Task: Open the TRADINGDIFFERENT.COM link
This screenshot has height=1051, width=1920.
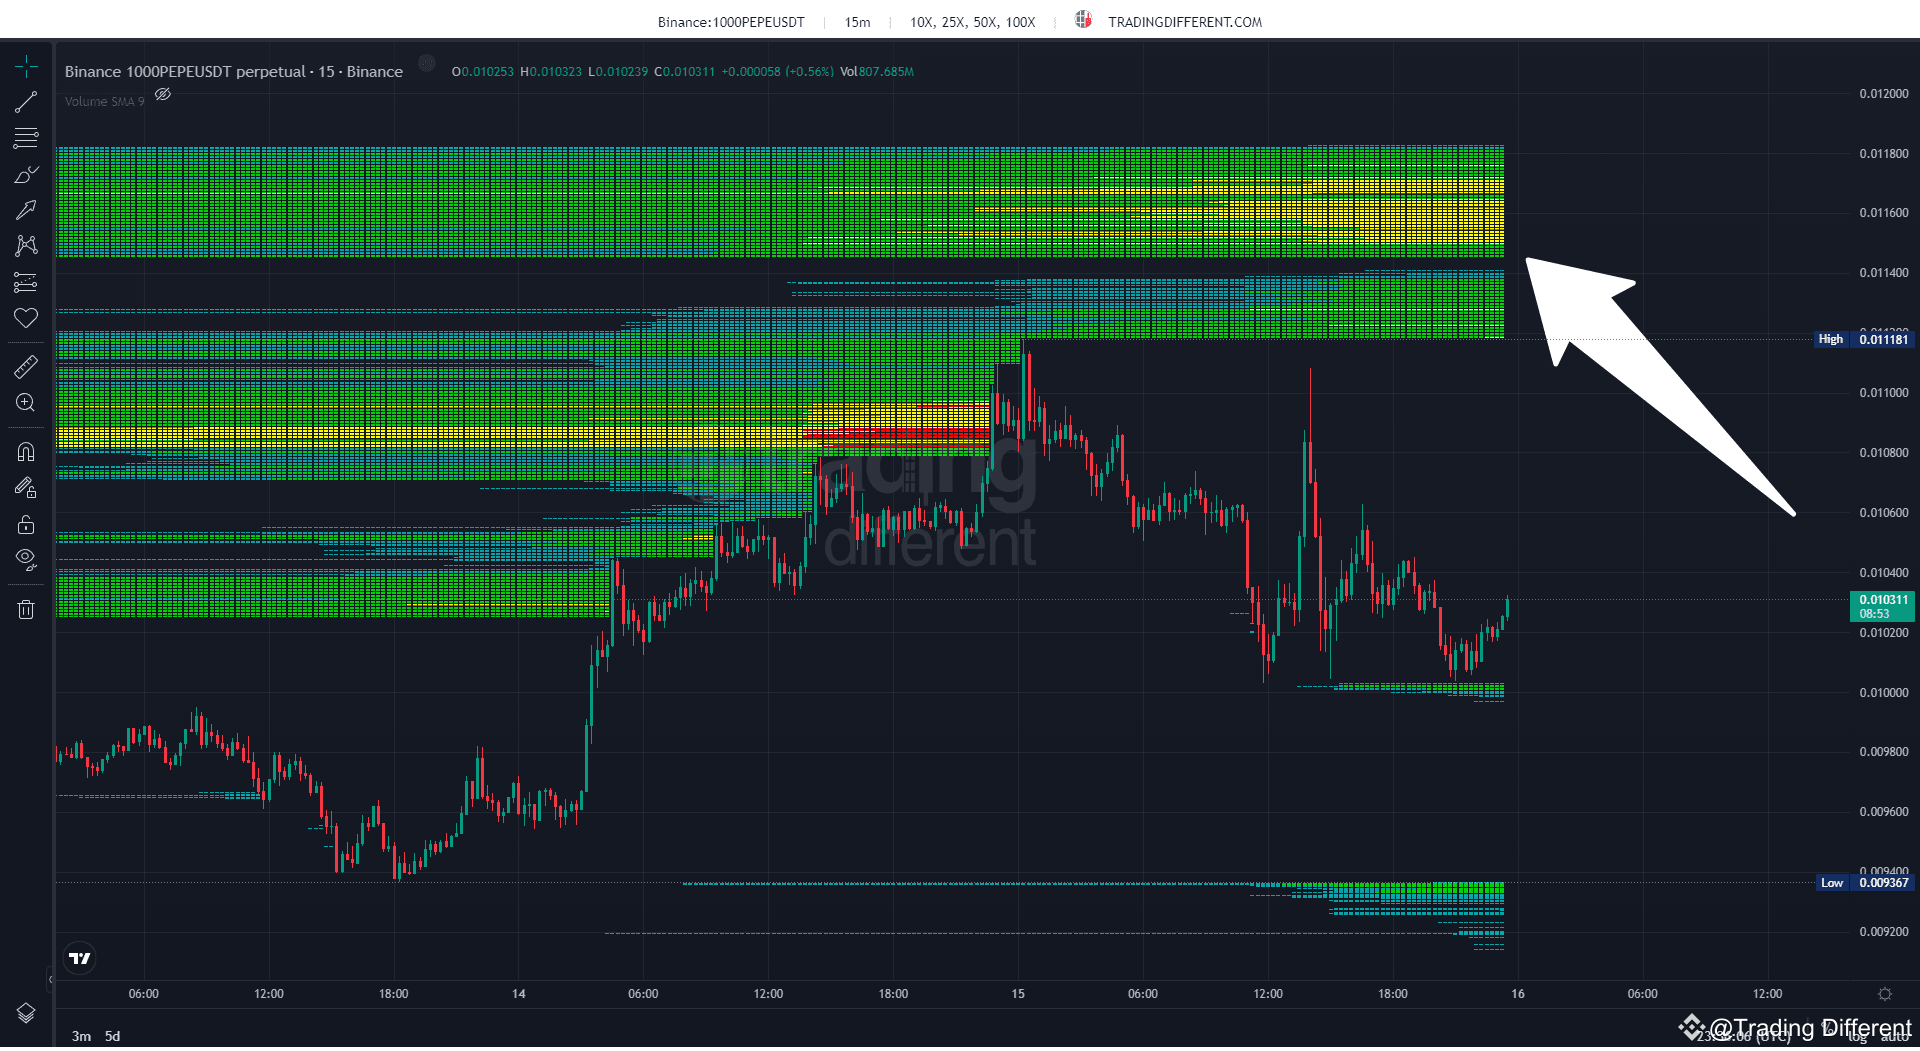Action: tap(1183, 20)
